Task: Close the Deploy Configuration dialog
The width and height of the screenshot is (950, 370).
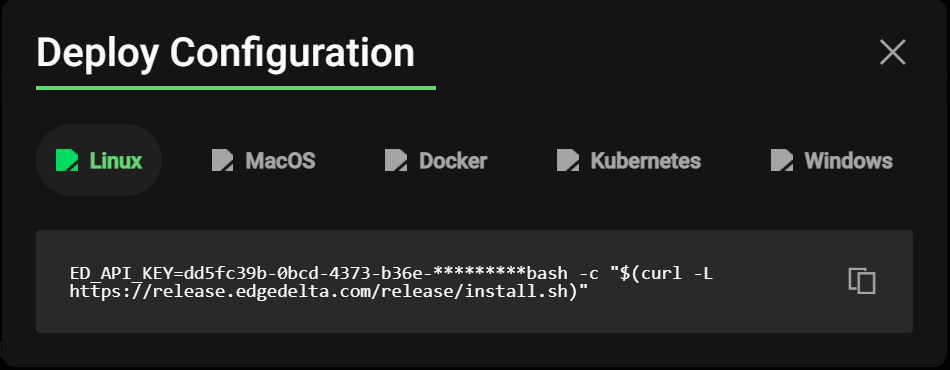Action: pos(892,52)
